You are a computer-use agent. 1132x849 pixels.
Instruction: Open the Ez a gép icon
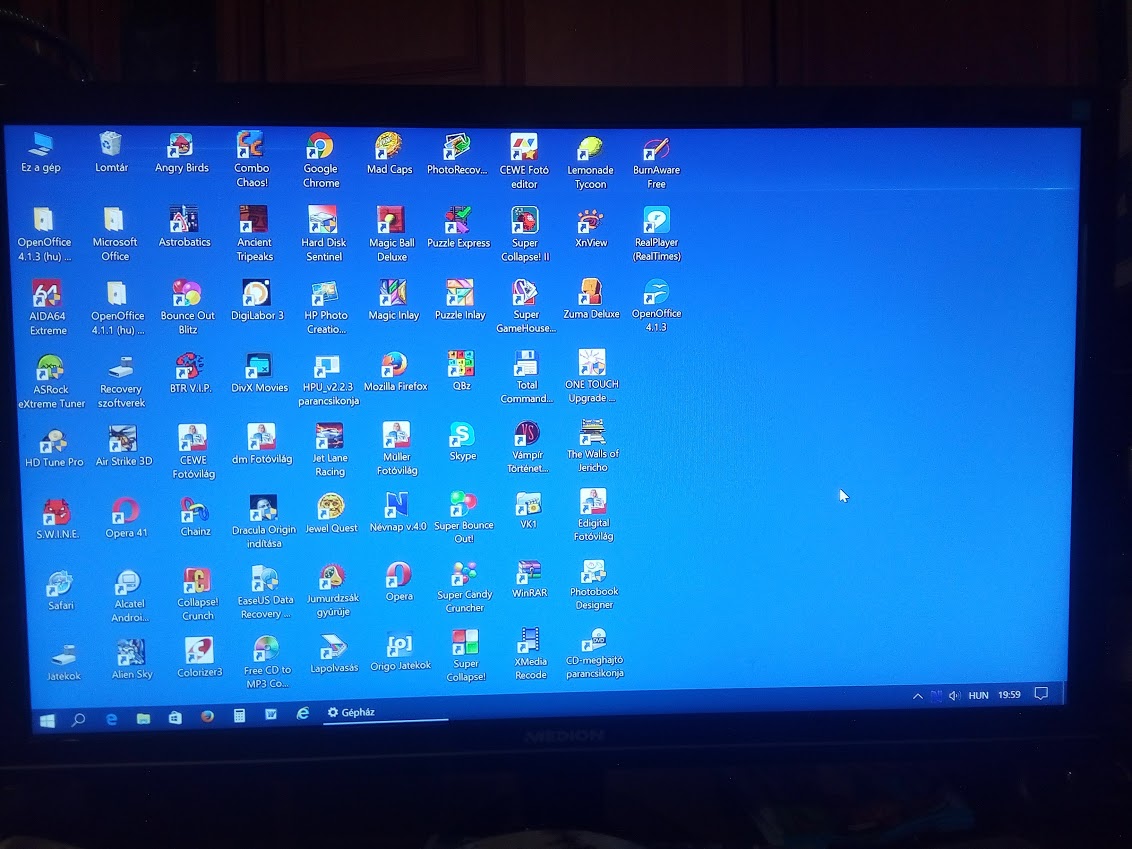click(x=40, y=152)
